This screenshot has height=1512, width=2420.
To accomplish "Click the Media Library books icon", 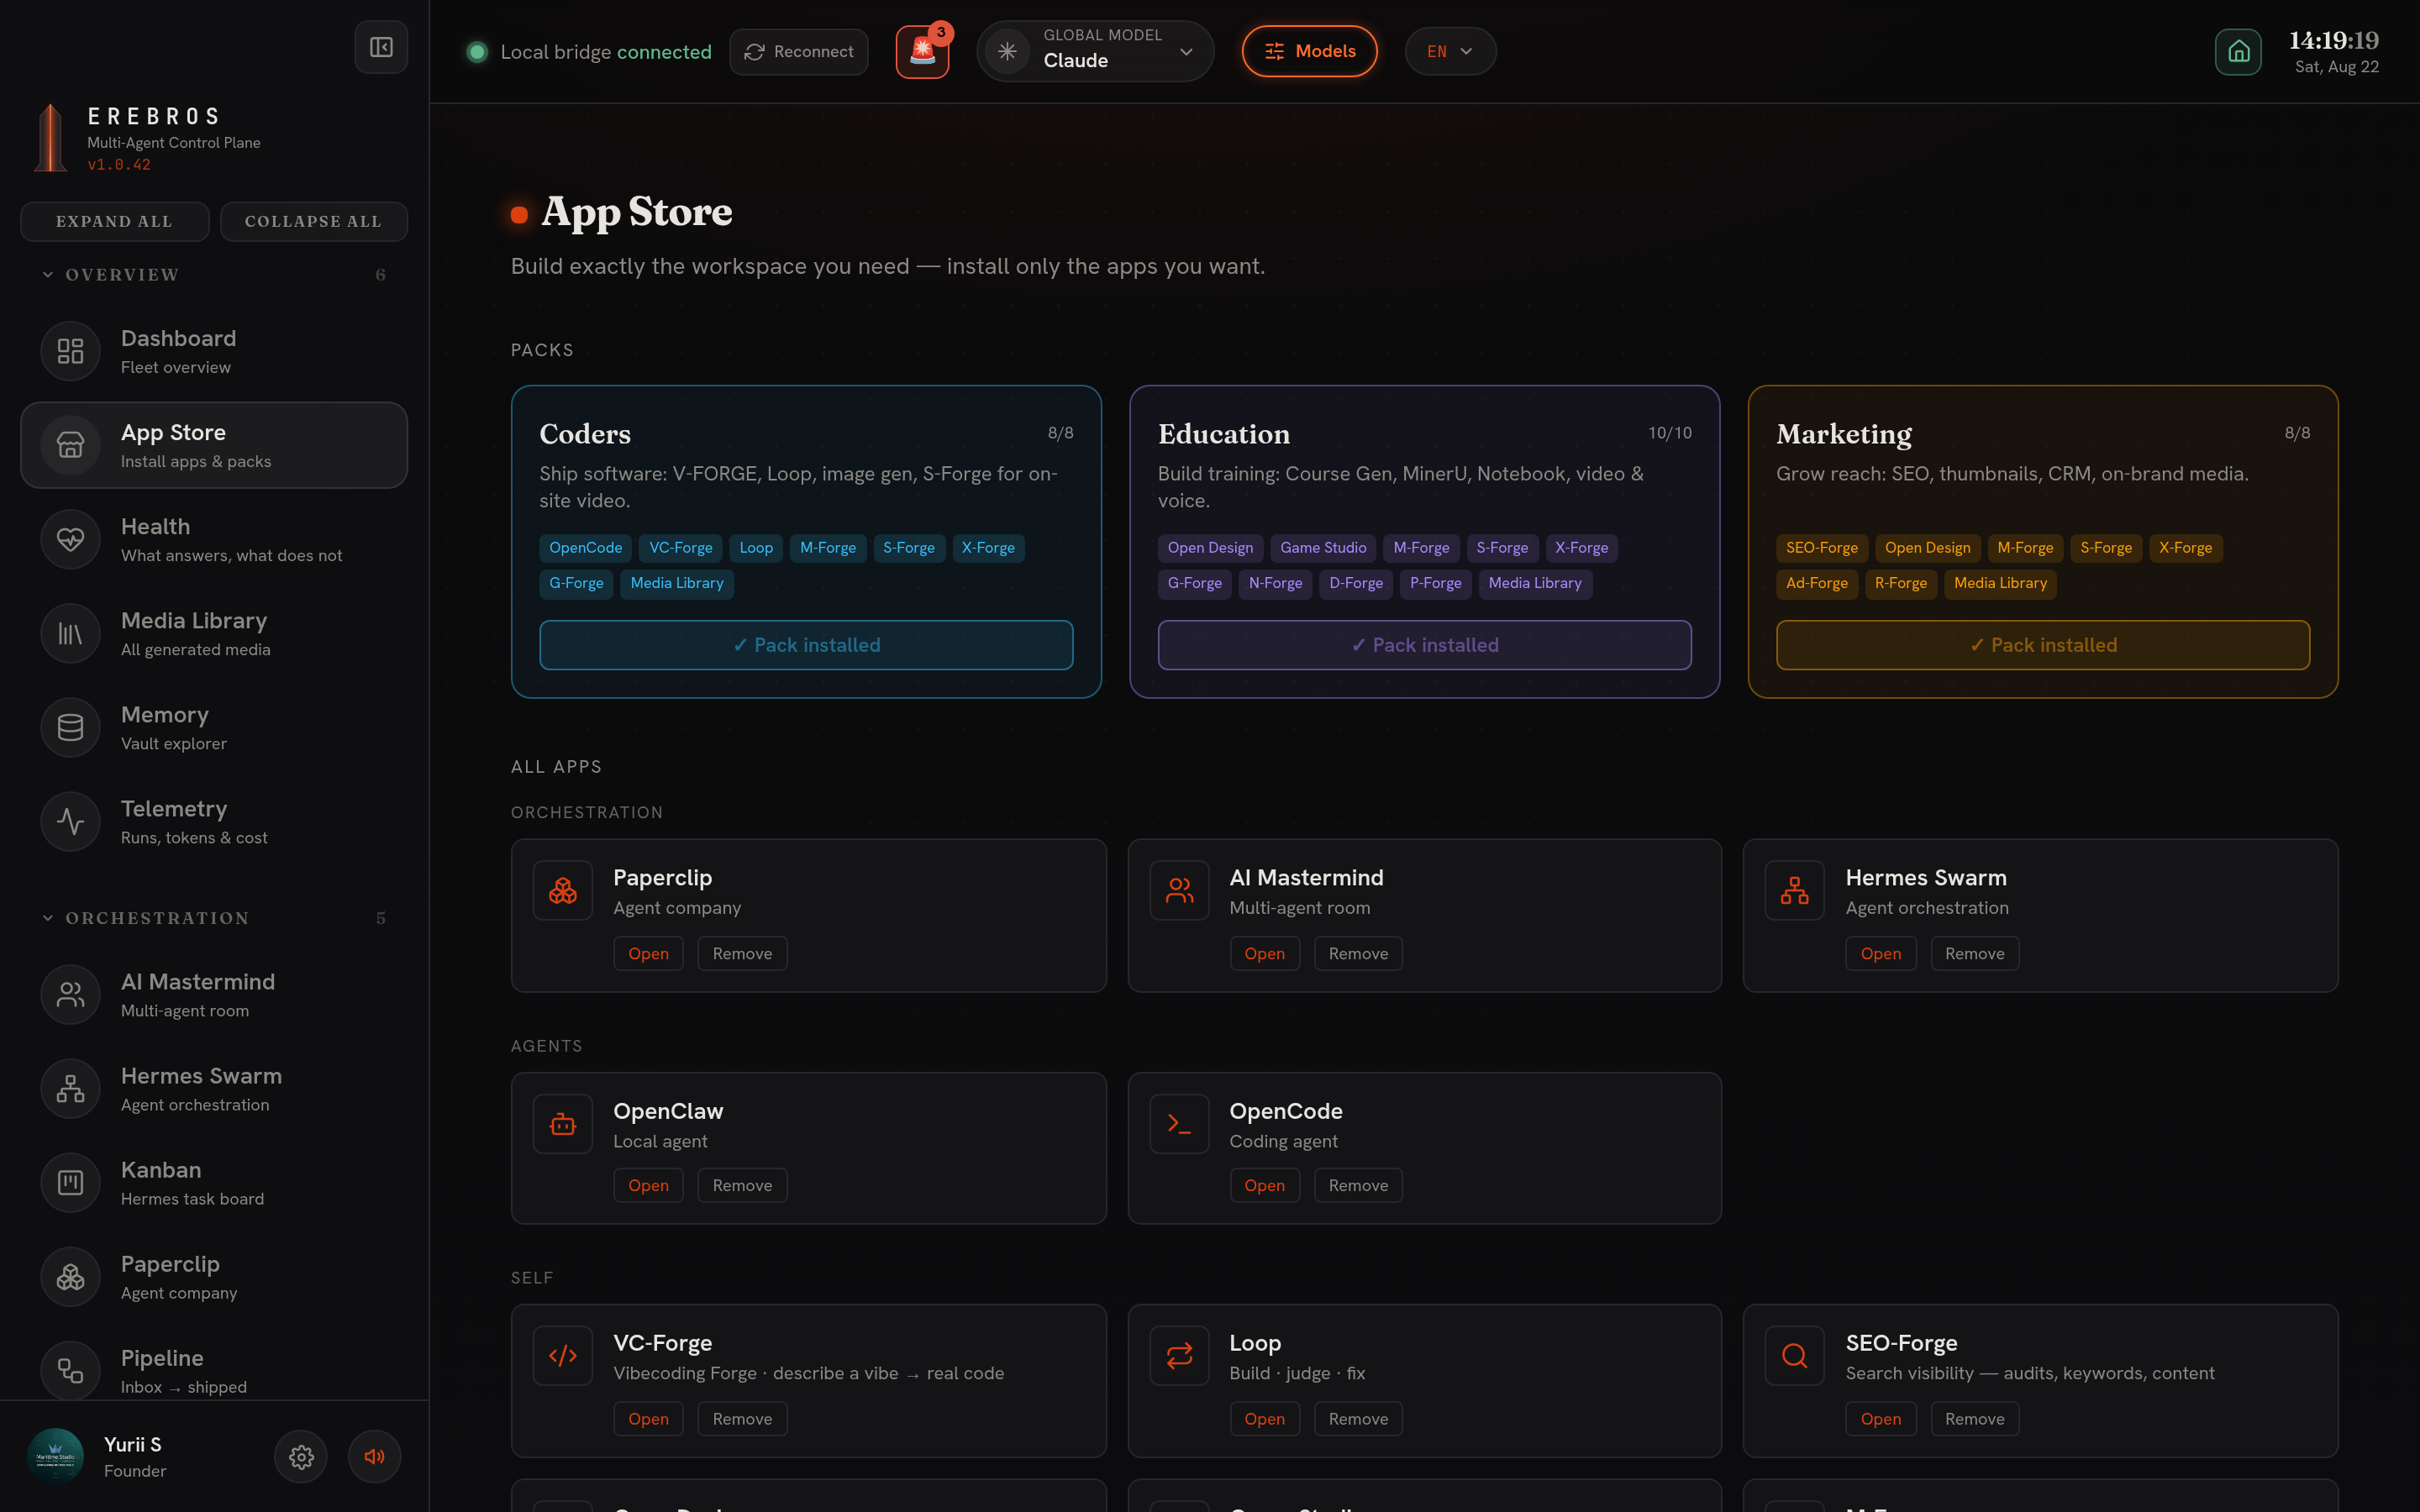I will pyautogui.click(x=70, y=633).
